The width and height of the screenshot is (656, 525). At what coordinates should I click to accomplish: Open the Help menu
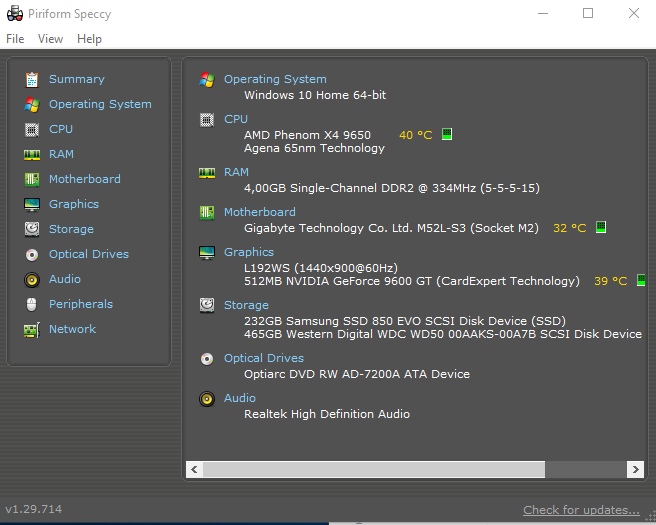[x=89, y=39]
